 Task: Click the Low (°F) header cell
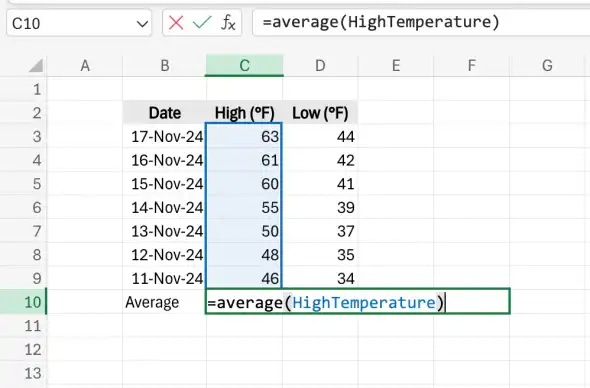[320, 113]
